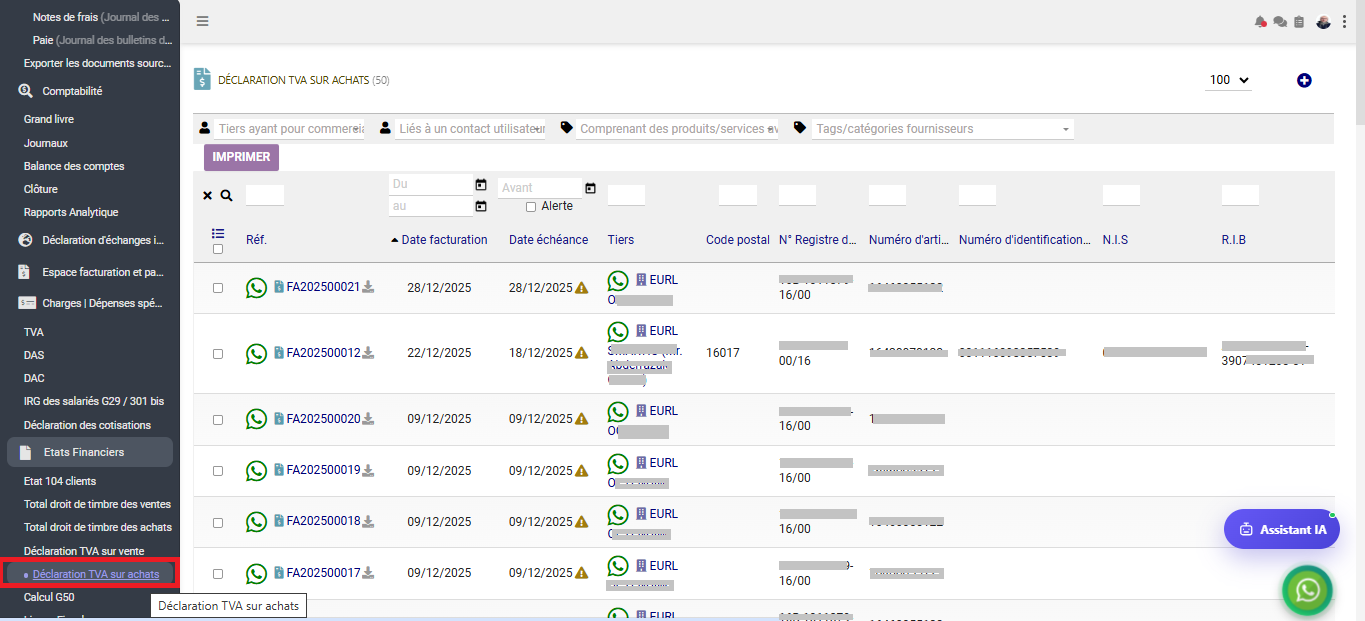Open the 100 rows-per-page dropdown
The height and width of the screenshot is (621, 1365).
(x=1230, y=80)
